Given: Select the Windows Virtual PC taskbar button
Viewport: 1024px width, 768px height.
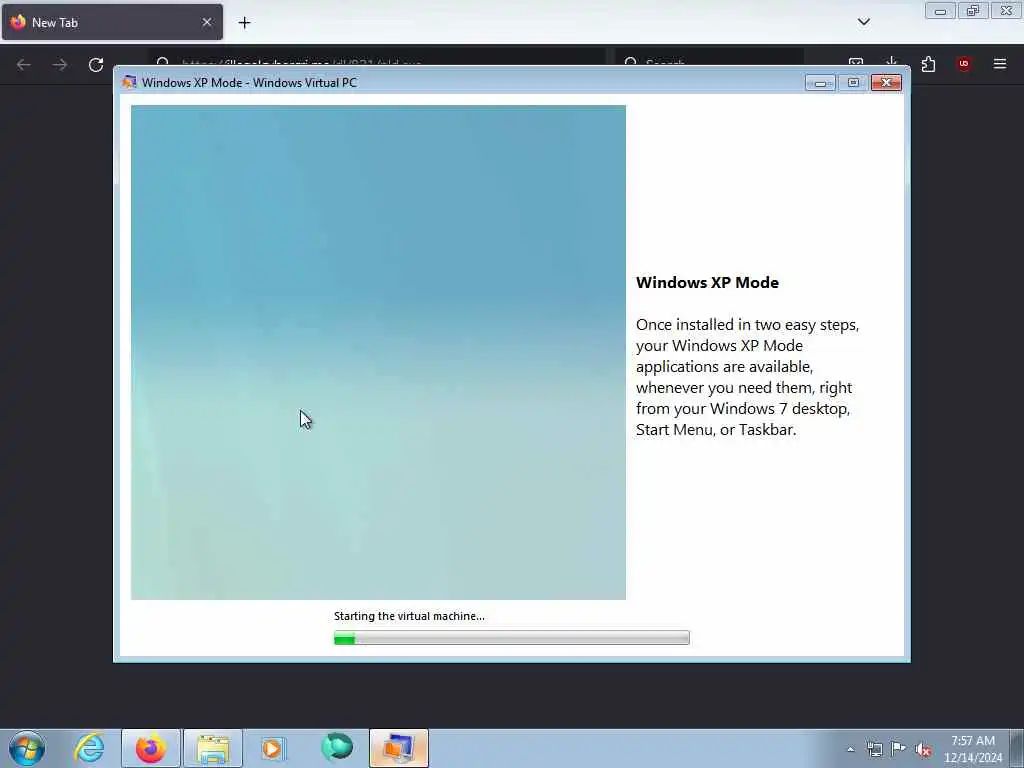Looking at the screenshot, I should [399, 748].
